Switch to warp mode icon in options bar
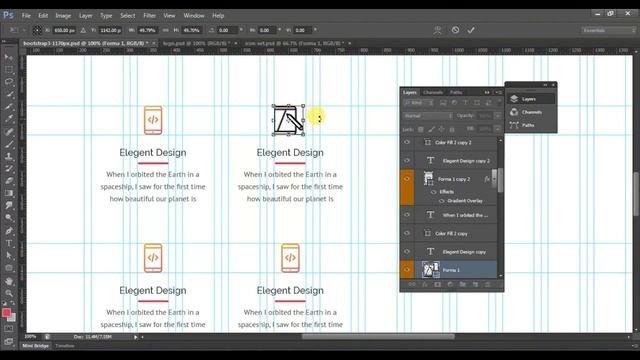 [x=437, y=30]
